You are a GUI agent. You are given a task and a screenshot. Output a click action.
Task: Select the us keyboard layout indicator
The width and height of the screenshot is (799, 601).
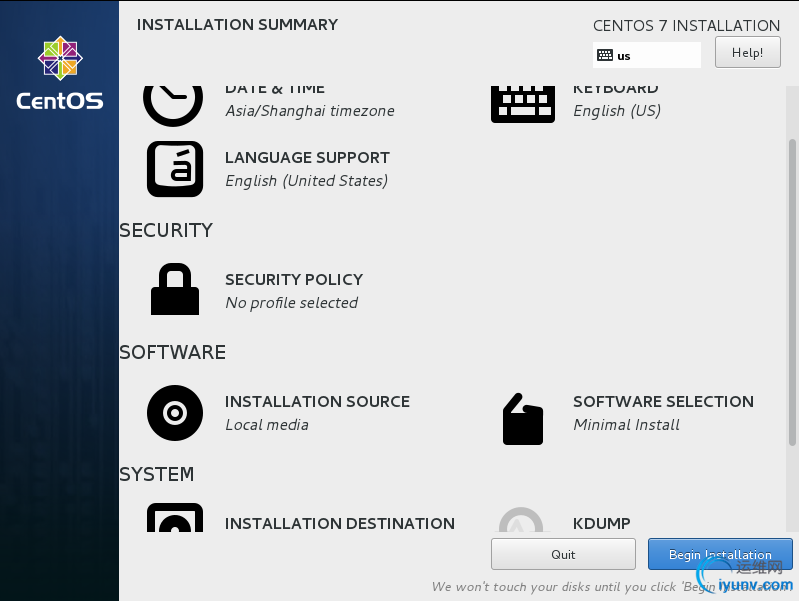point(647,55)
